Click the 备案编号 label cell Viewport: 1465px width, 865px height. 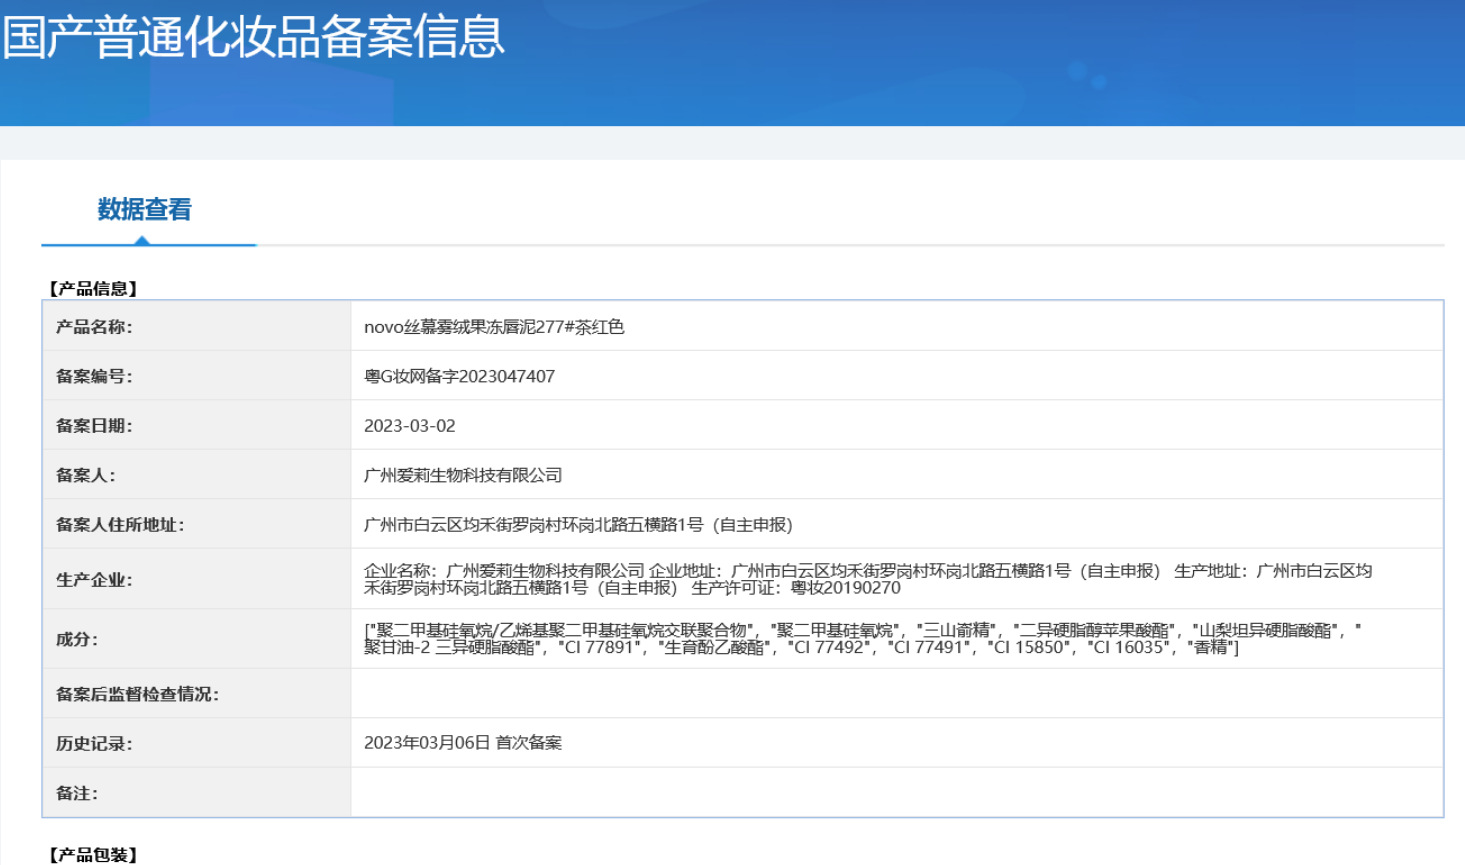[x=196, y=376]
